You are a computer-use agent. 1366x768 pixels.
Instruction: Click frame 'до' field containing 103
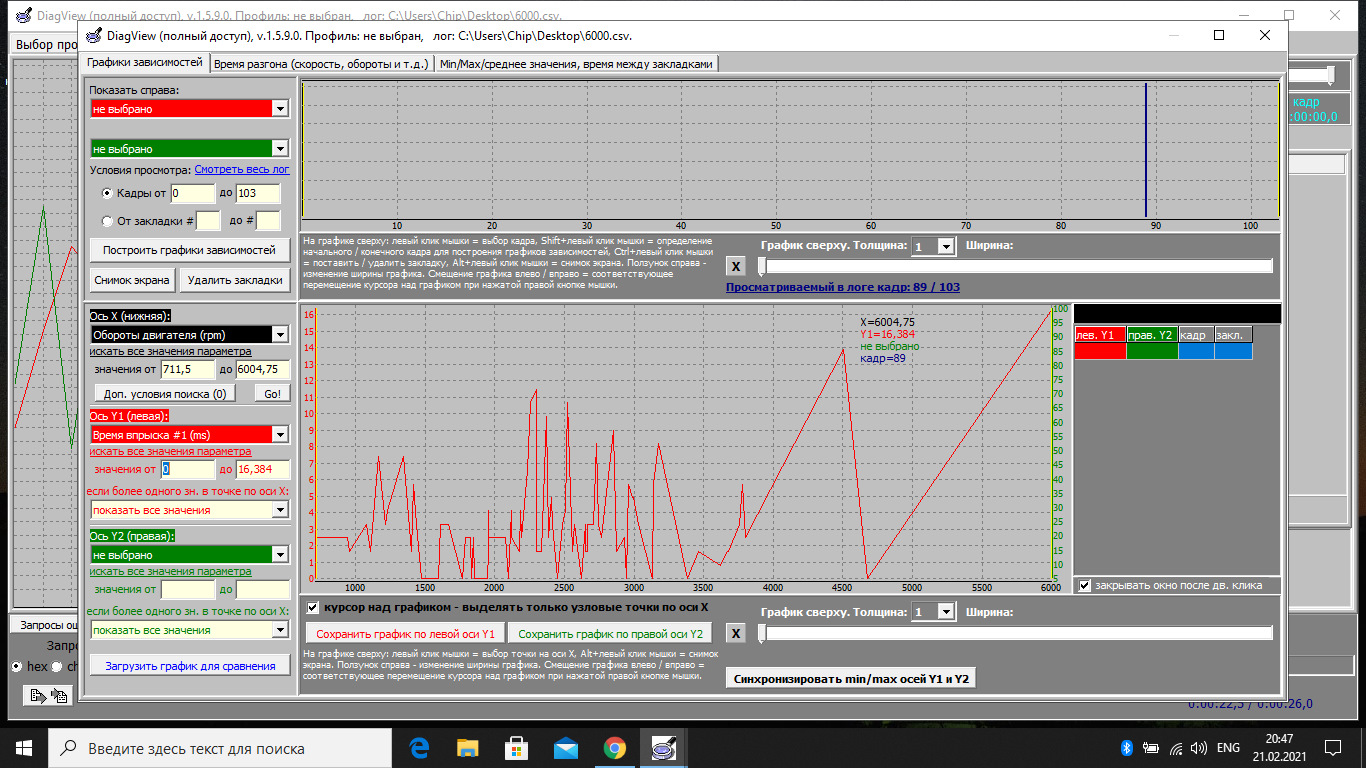256,193
